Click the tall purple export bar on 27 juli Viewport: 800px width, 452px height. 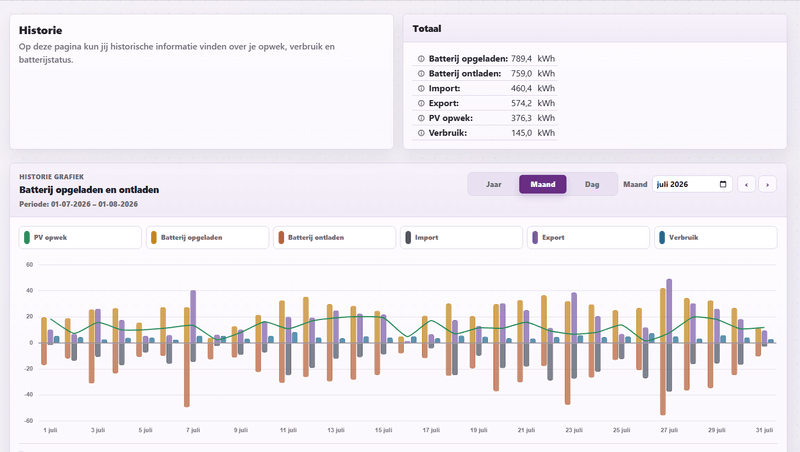(x=669, y=311)
